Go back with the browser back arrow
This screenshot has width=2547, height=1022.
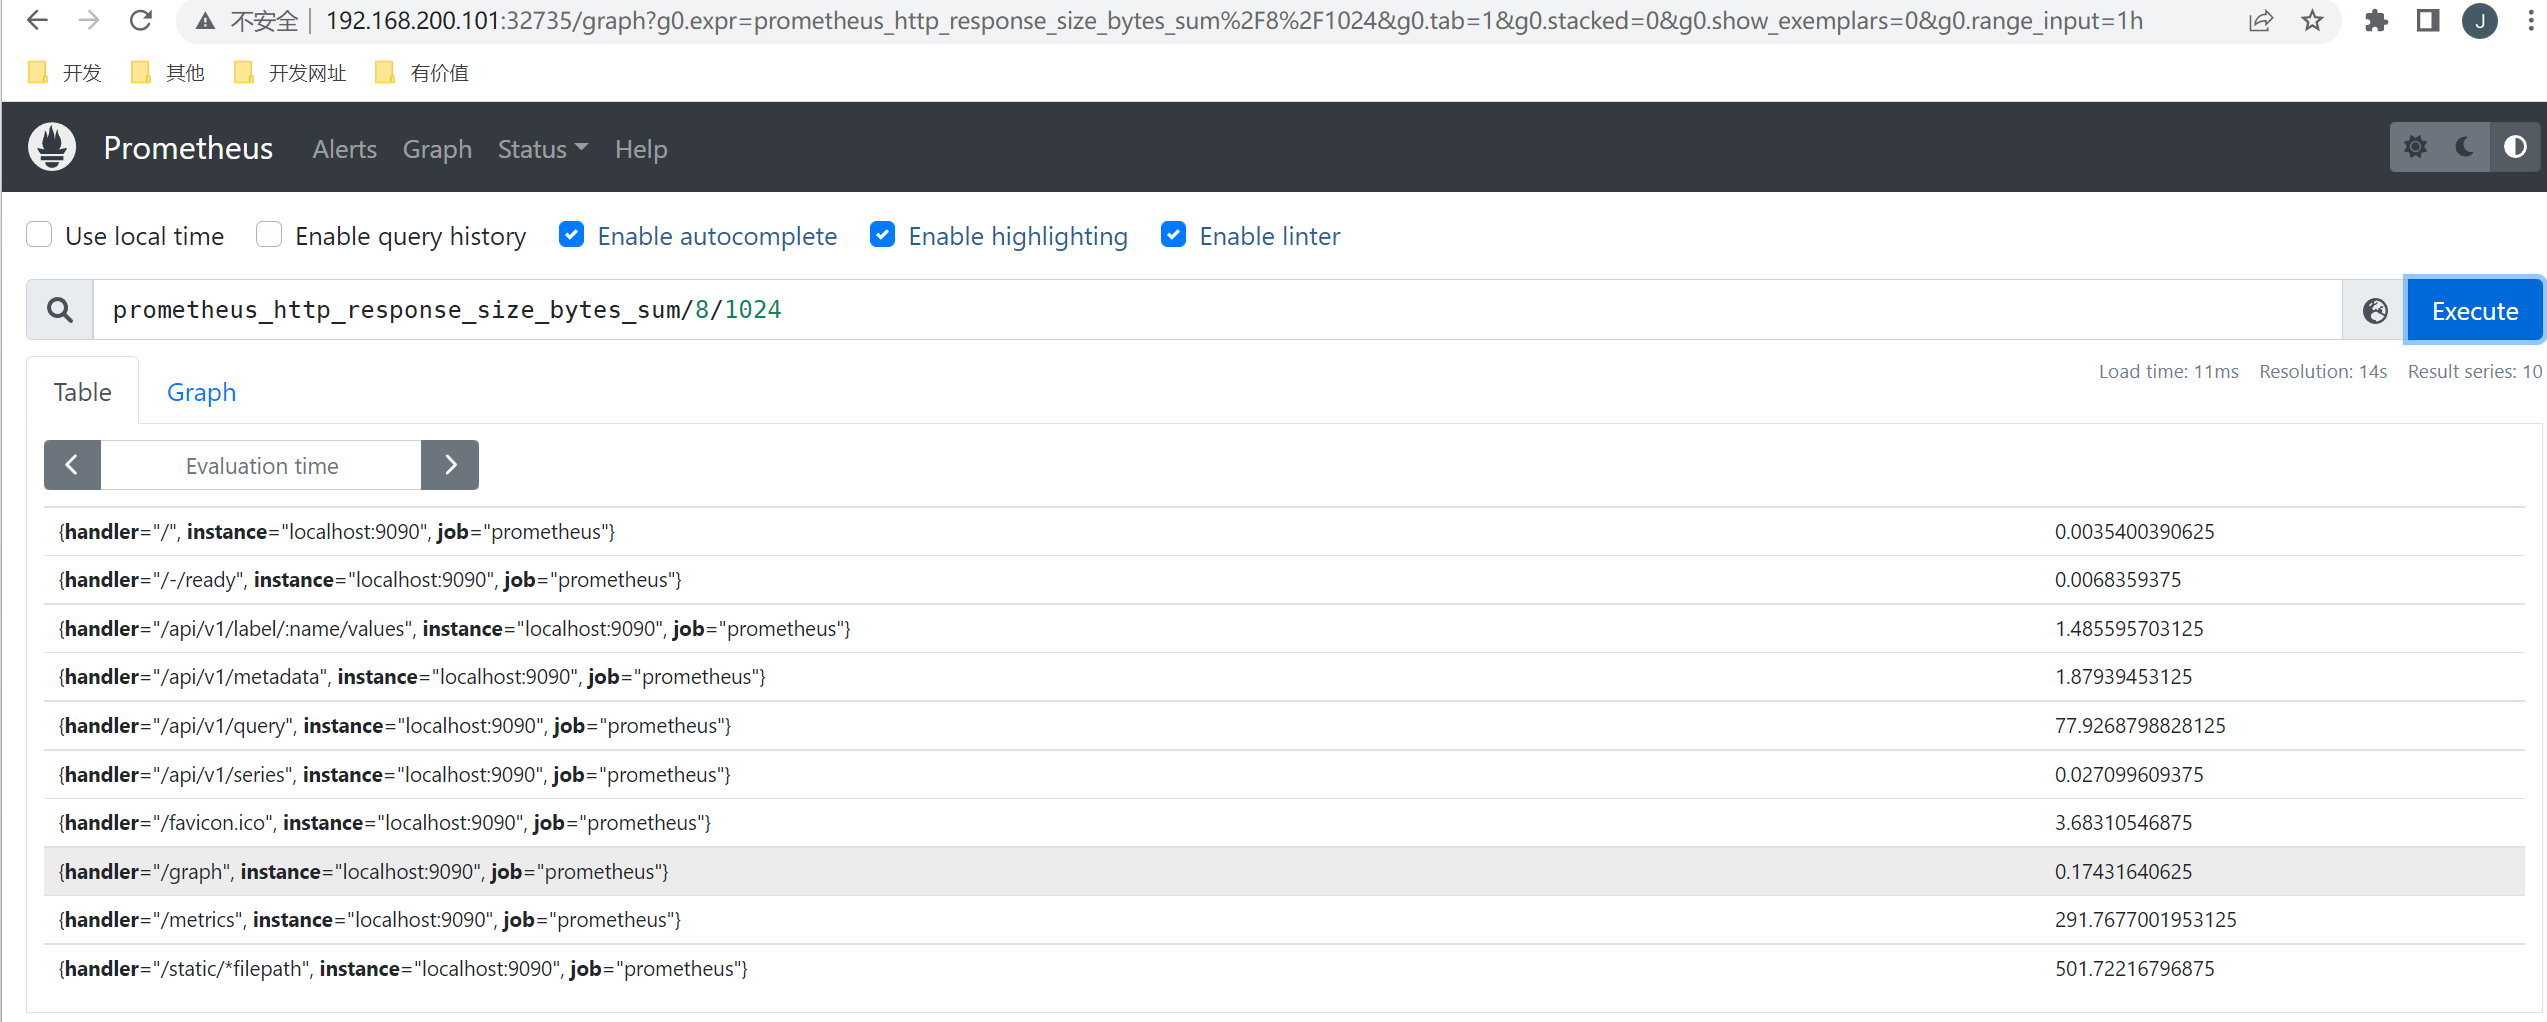[37, 20]
